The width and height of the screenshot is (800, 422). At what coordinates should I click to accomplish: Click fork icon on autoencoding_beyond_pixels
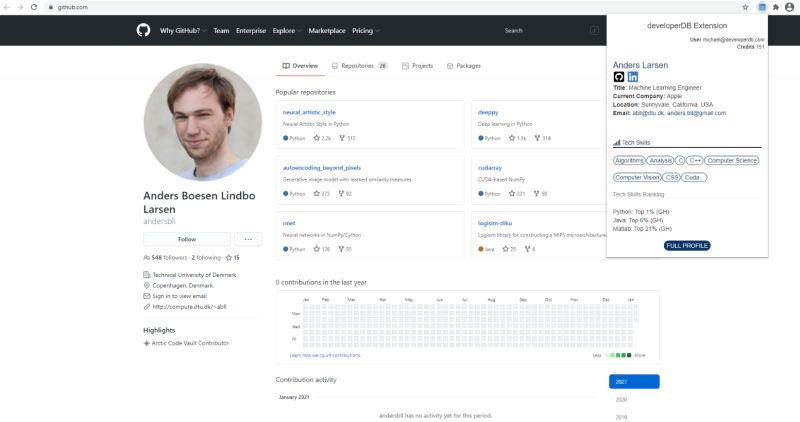341,193
